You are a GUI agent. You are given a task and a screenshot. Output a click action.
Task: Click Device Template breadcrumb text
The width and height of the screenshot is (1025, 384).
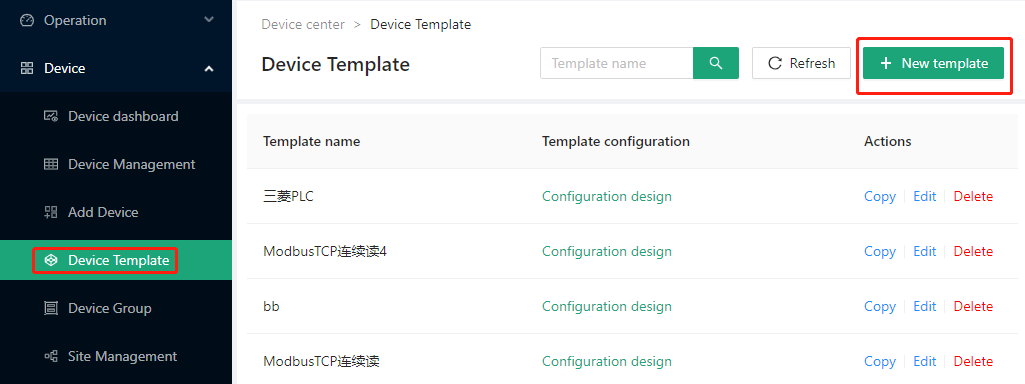(x=420, y=25)
